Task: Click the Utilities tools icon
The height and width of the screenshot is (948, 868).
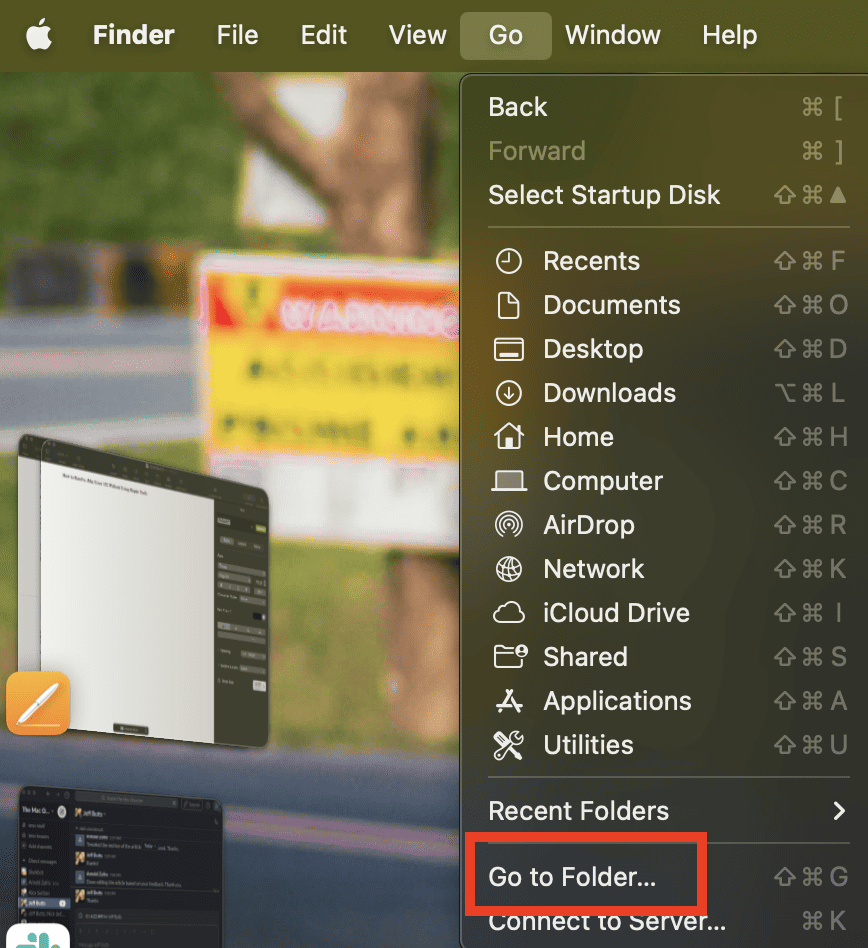Action: 509,745
